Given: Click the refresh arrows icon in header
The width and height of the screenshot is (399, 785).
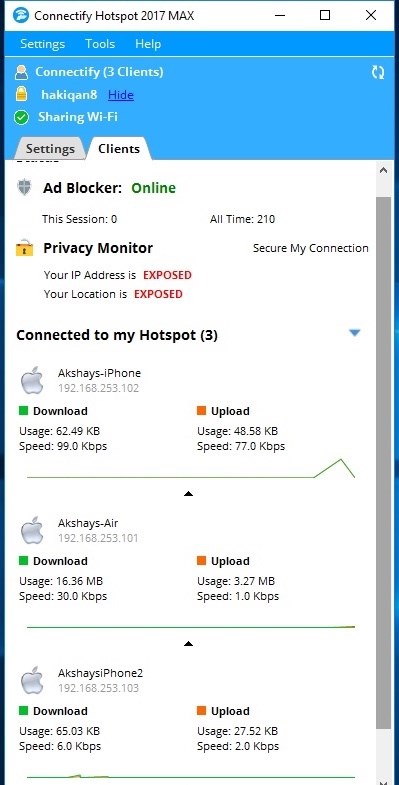Looking at the screenshot, I should pos(377,72).
